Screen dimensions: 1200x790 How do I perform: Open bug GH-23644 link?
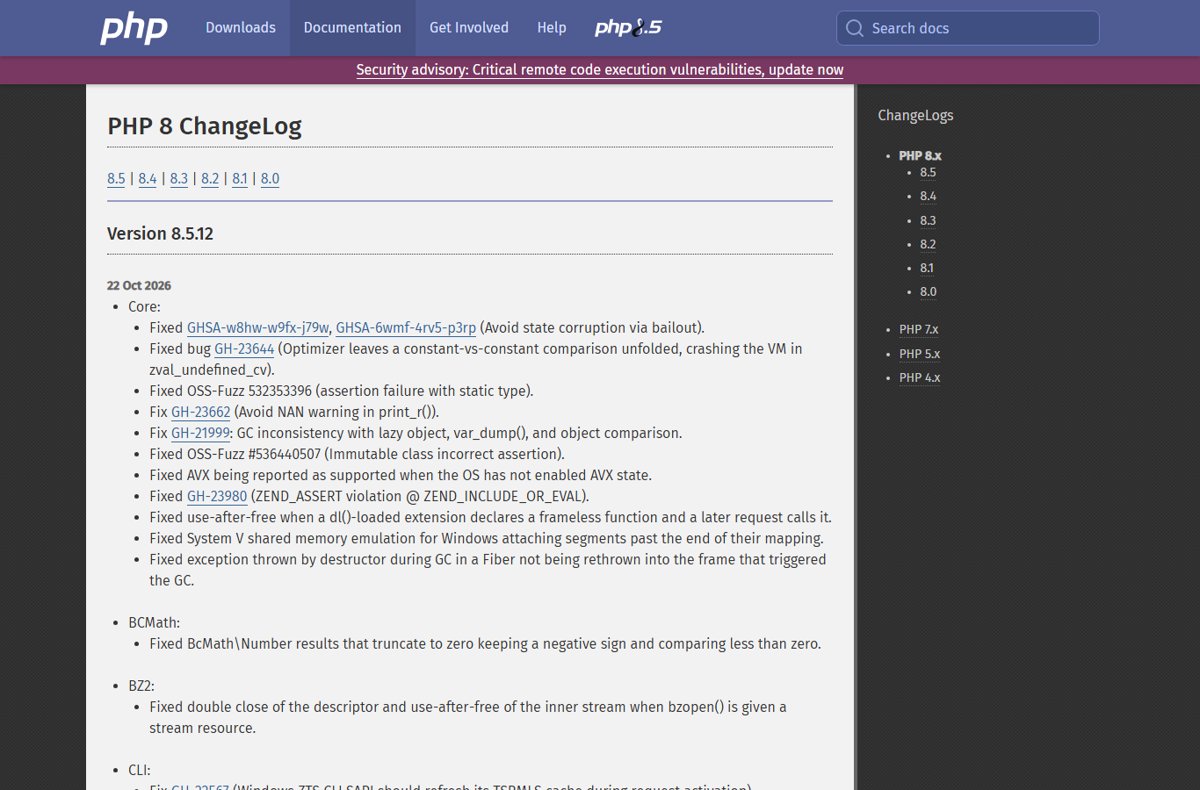coord(244,349)
